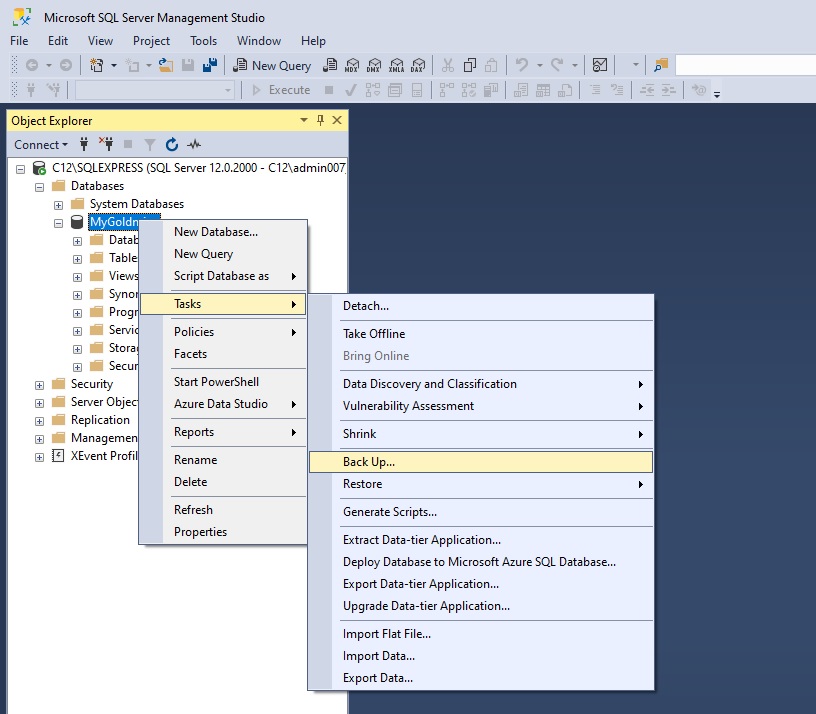816x714 pixels.
Task: Pin the Object Explorer panel
Action: tap(320, 121)
